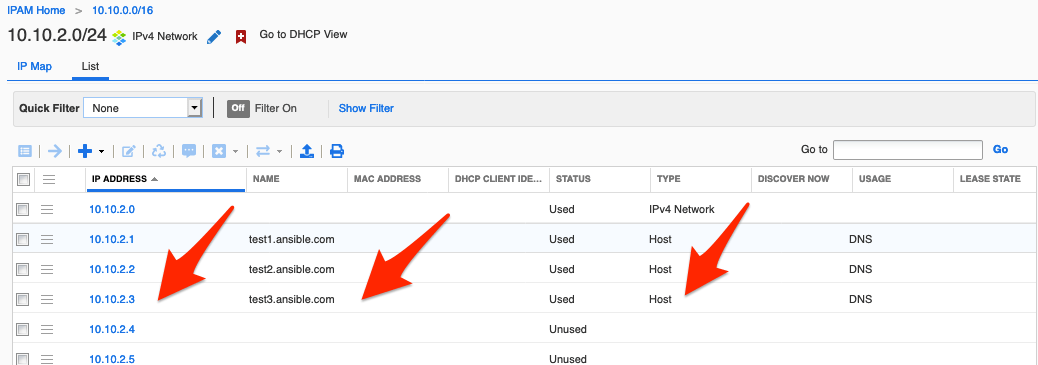Switch to the IP Map tab
The width and height of the screenshot is (1038, 365).
[x=34, y=66]
